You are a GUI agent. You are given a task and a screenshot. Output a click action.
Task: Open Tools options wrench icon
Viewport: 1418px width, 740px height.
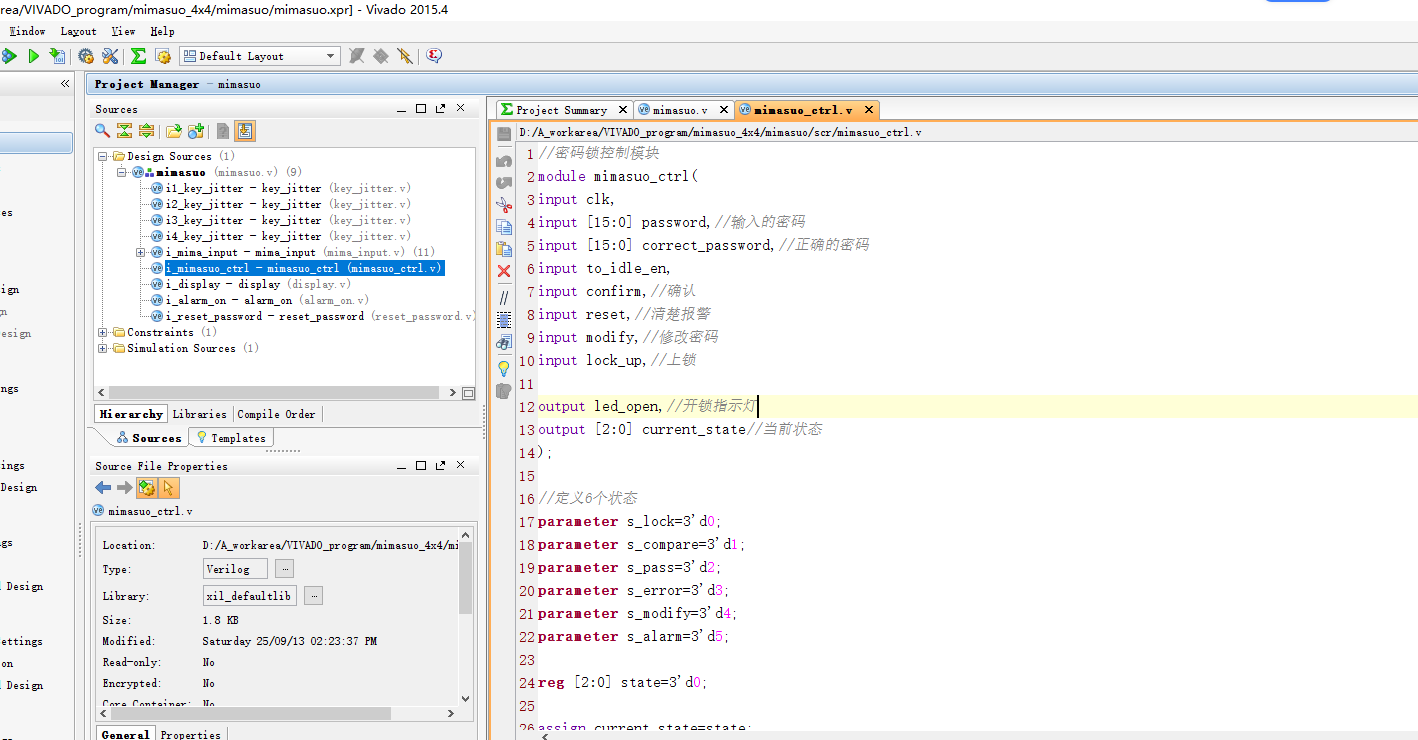pyautogui.click(x=110, y=56)
